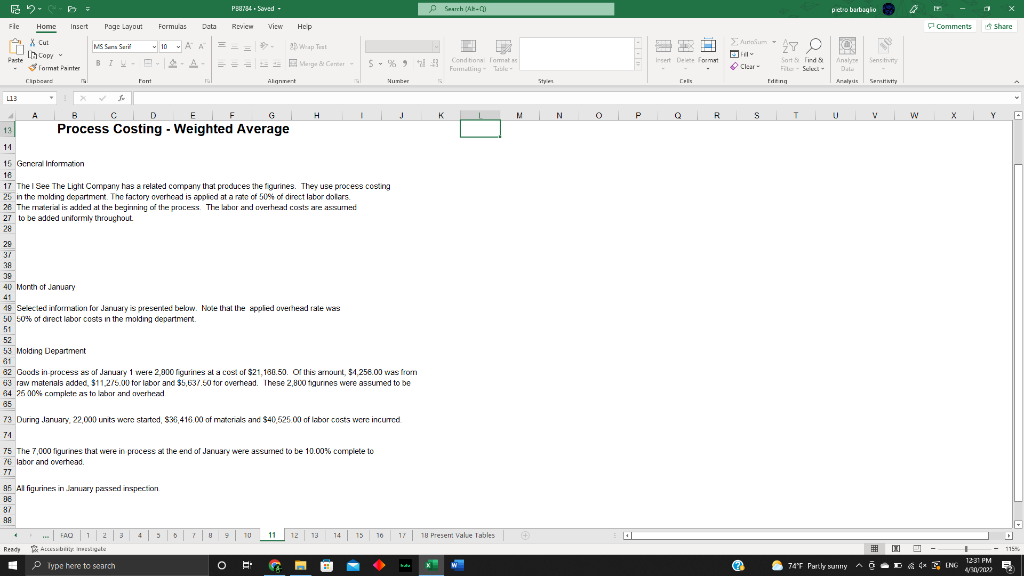This screenshot has width=1024, height=576.
Task: Click the Share button
Action: tap(999, 27)
